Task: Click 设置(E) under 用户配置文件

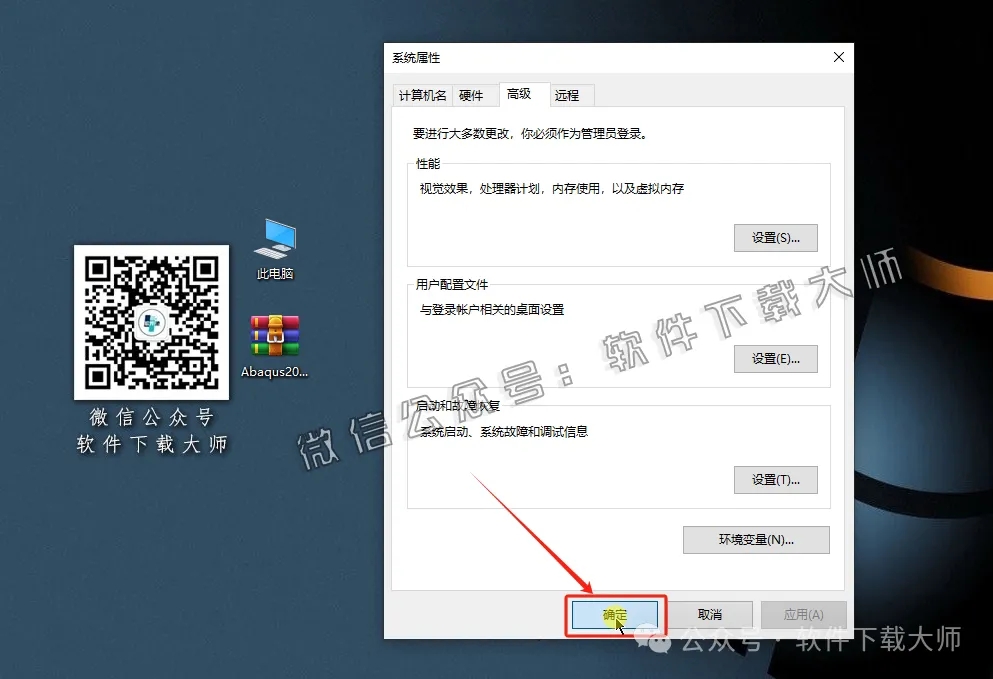Action: coord(776,358)
